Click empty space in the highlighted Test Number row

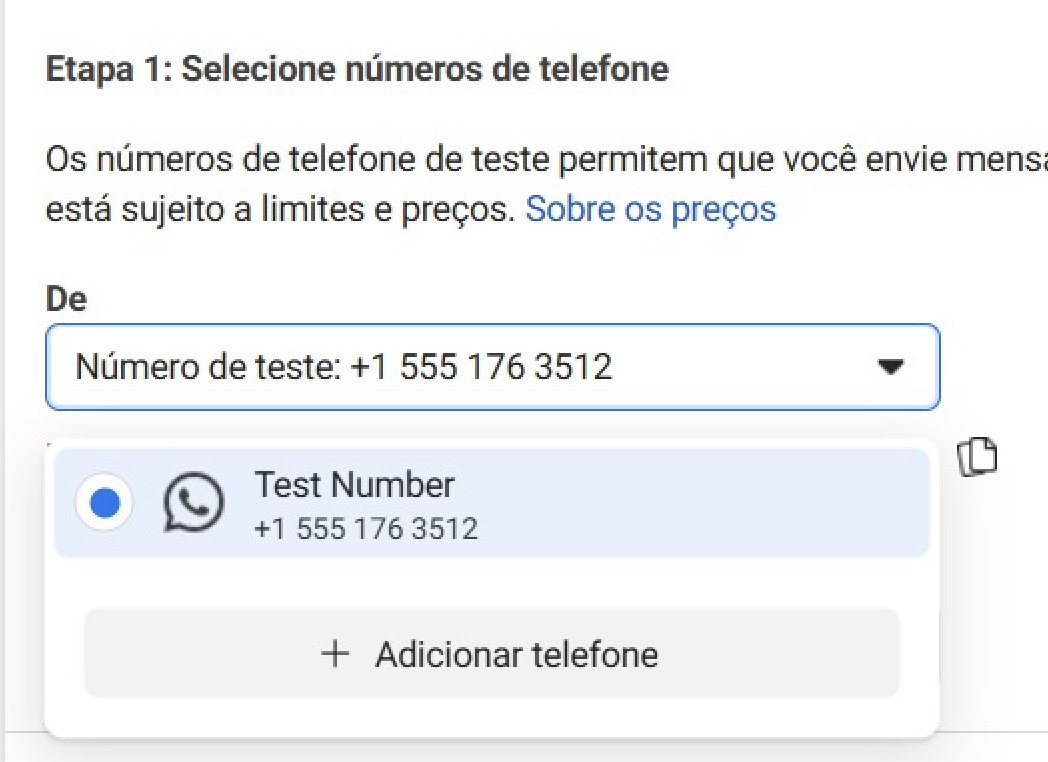click(700, 503)
